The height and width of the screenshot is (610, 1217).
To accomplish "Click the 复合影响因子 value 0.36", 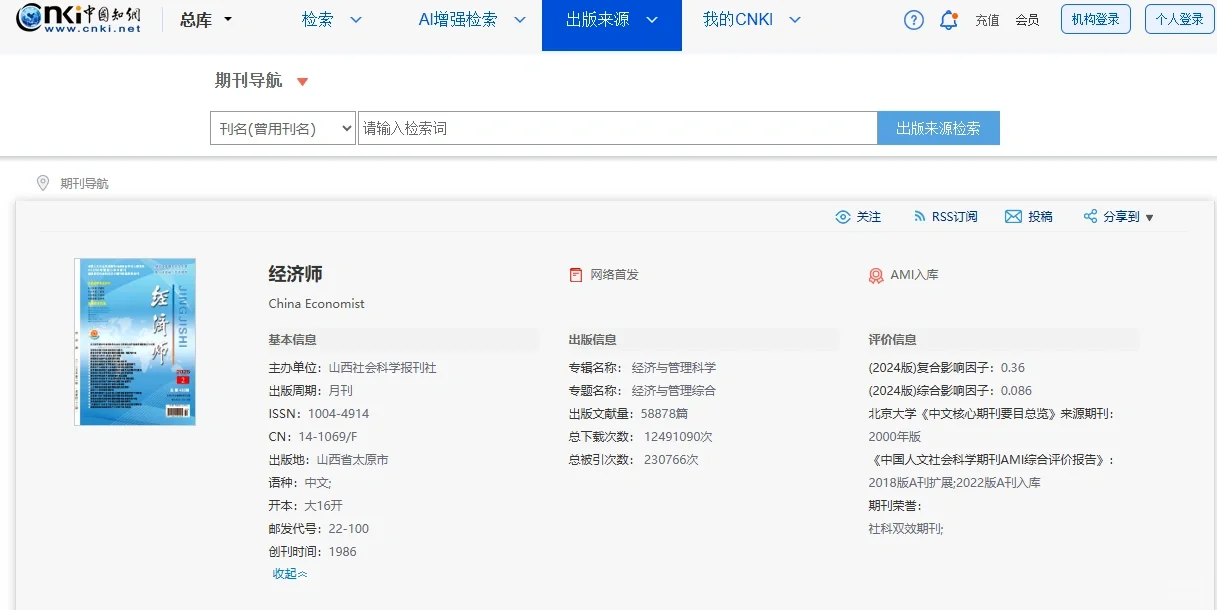I will [x=1013, y=368].
